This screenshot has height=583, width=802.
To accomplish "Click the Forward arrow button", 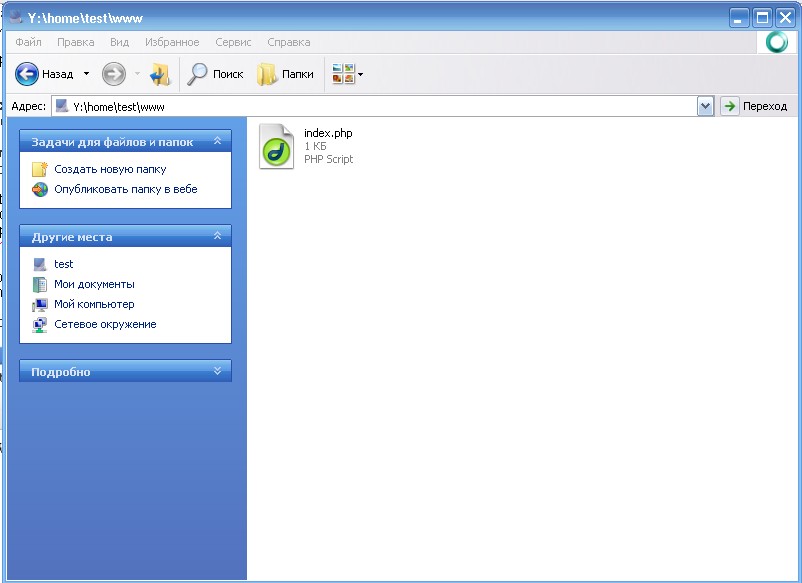I will coord(114,74).
